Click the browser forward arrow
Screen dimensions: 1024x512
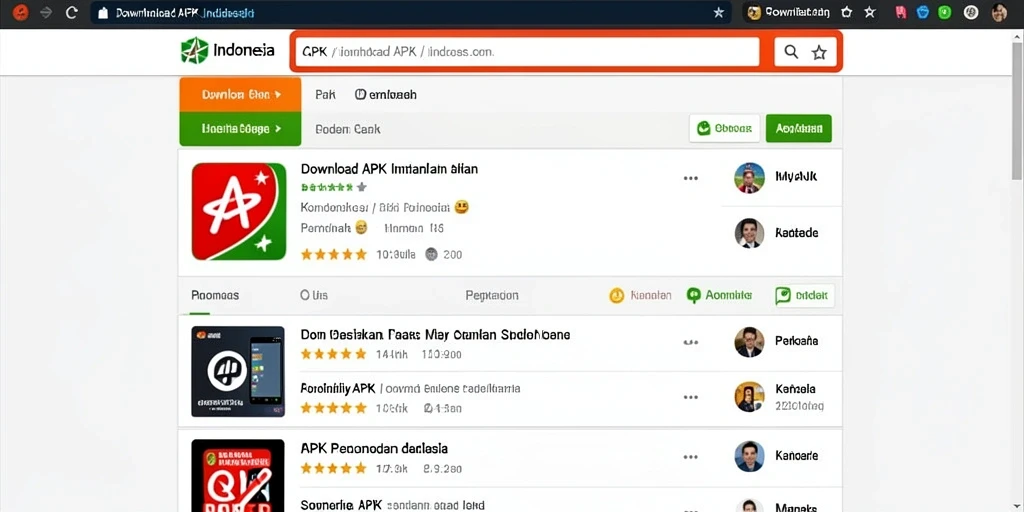point(46,12)
